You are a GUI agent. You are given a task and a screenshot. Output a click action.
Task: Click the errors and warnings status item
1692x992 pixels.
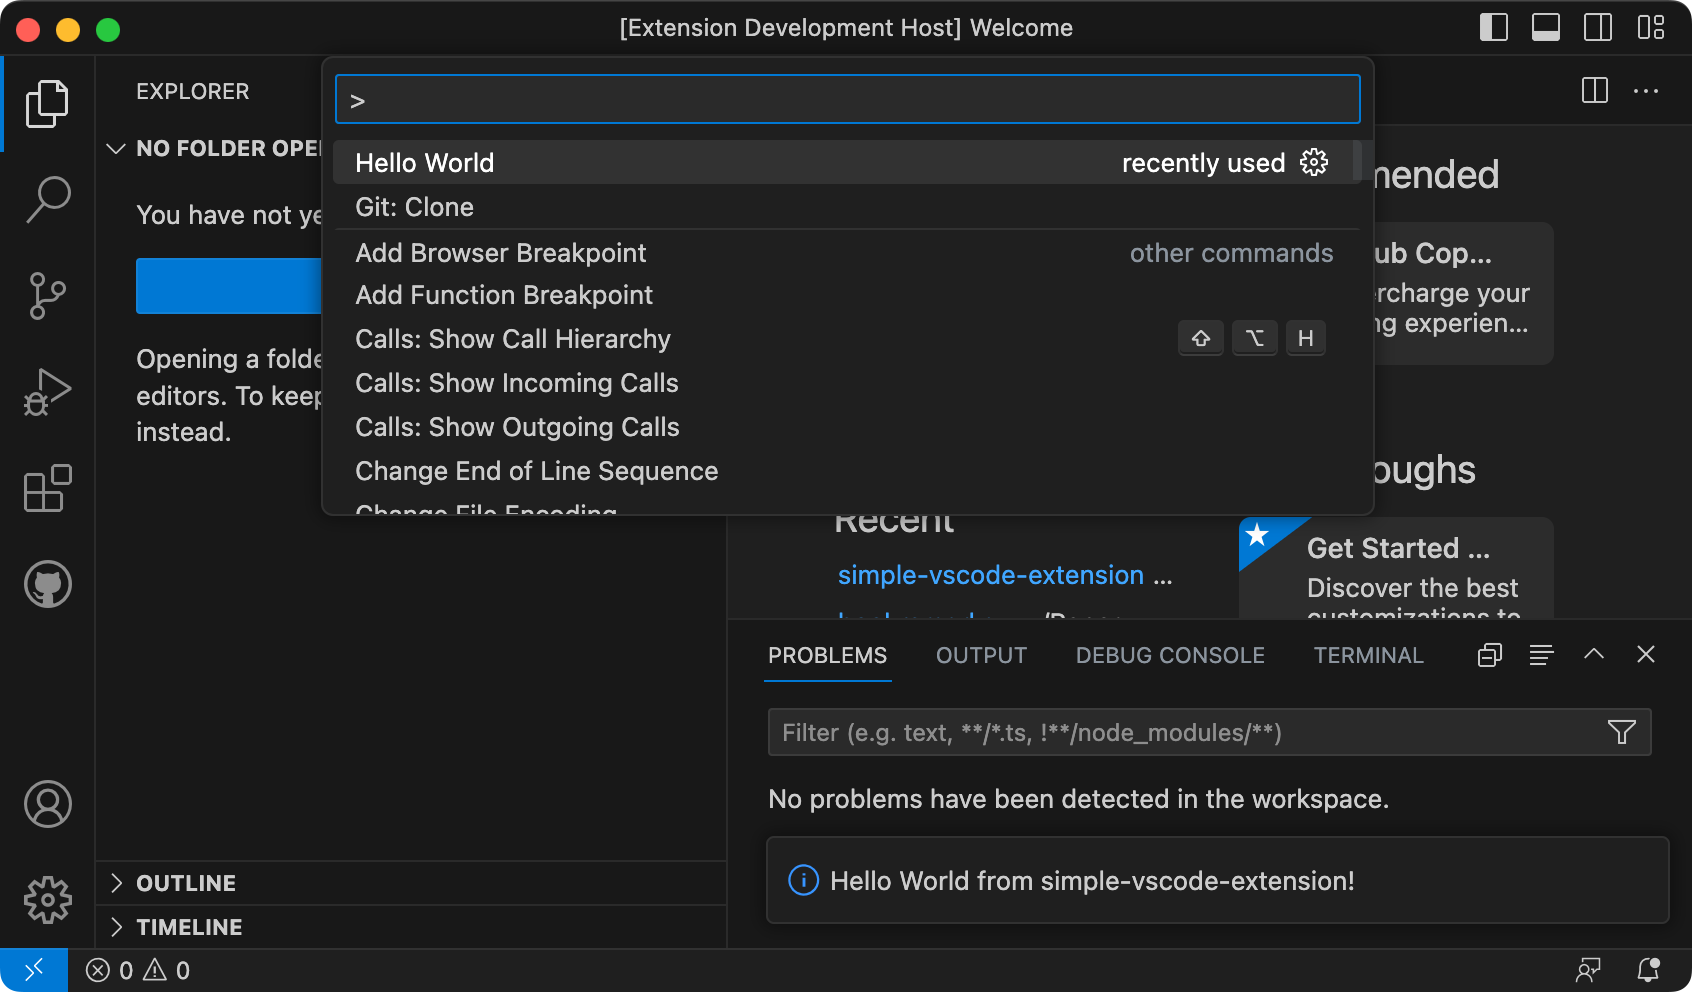point(138,970)
